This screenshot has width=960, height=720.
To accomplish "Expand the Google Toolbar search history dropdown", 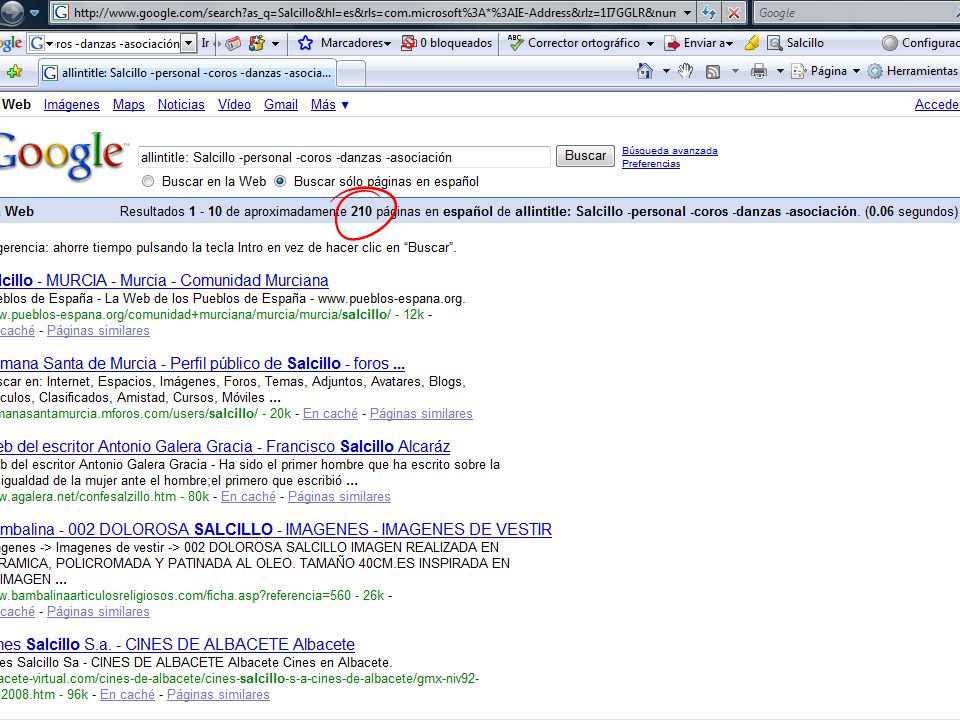I will pyautogui.click(x=189, y=43).
